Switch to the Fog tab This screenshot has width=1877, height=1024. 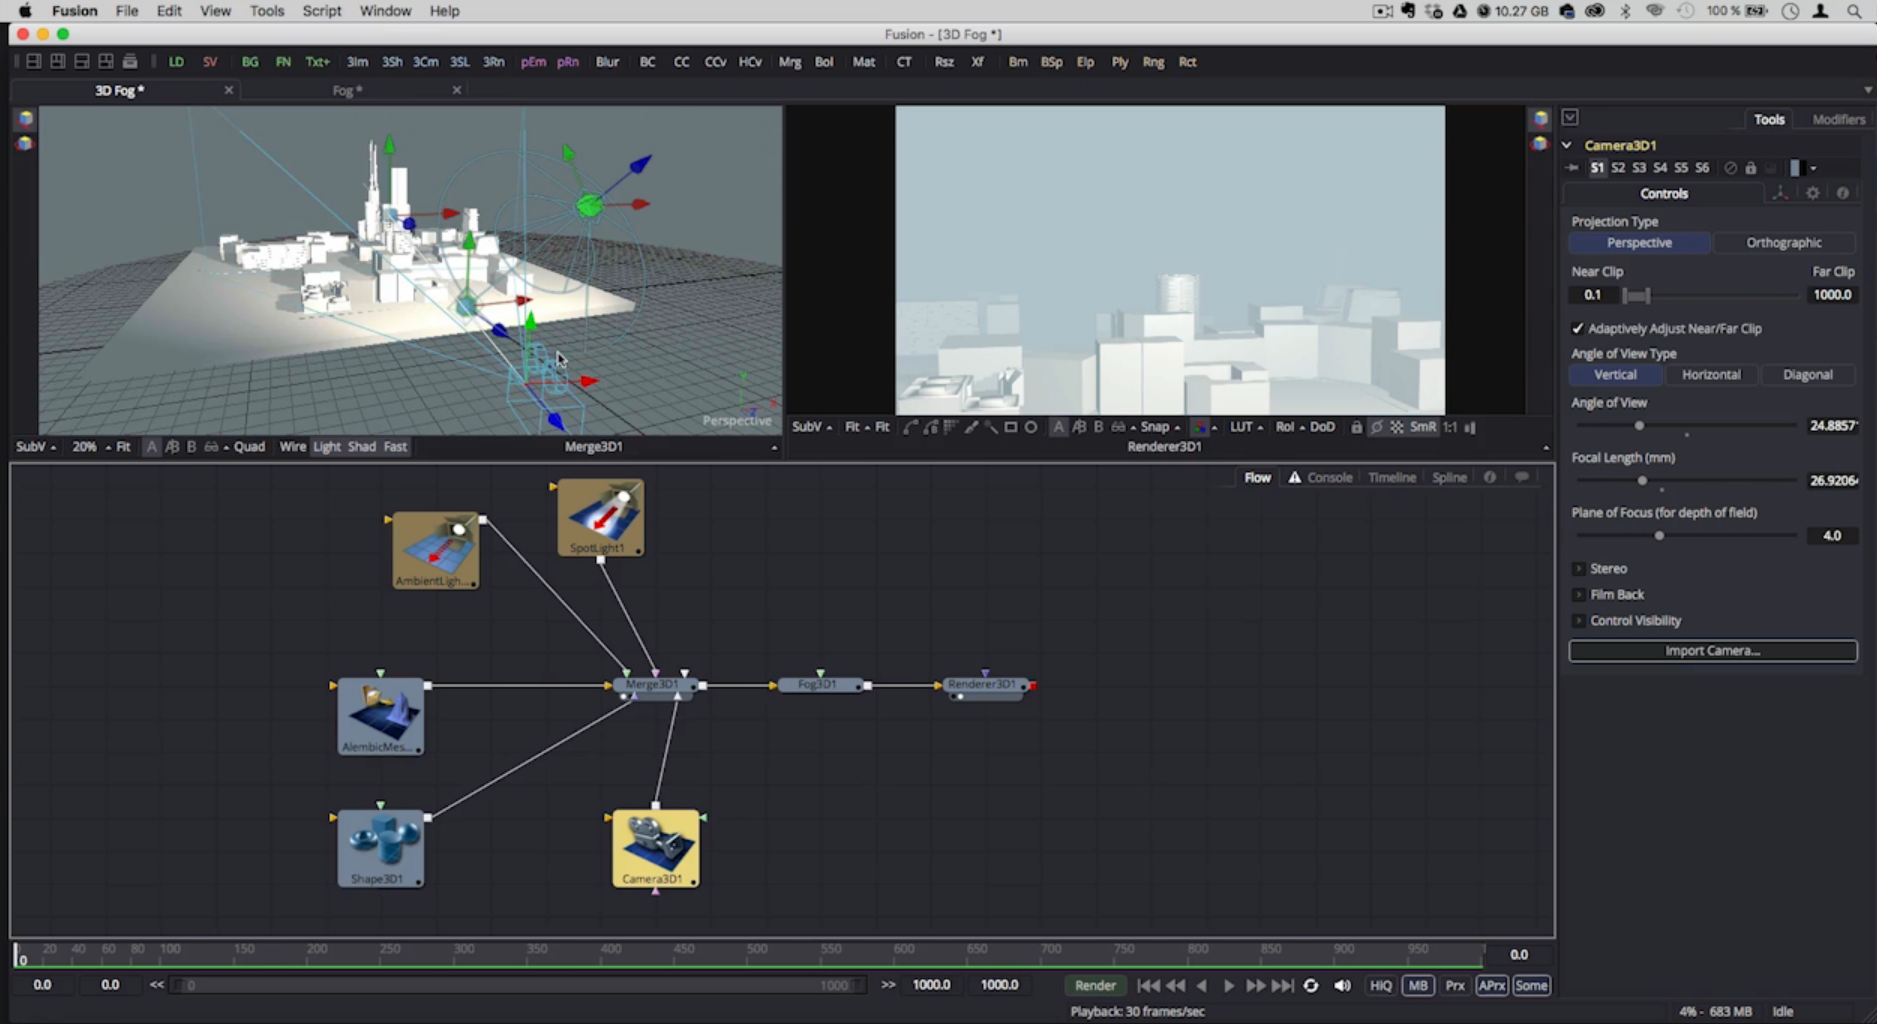(x=345, y=90)
